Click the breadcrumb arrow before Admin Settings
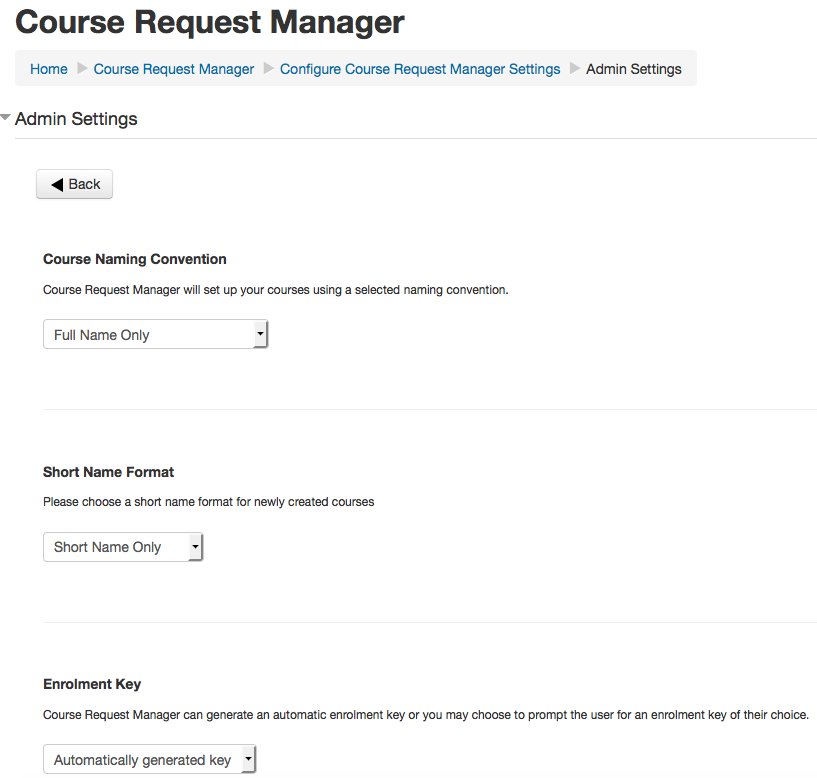This screenshot has width=817, height=778. coord(574,69)
